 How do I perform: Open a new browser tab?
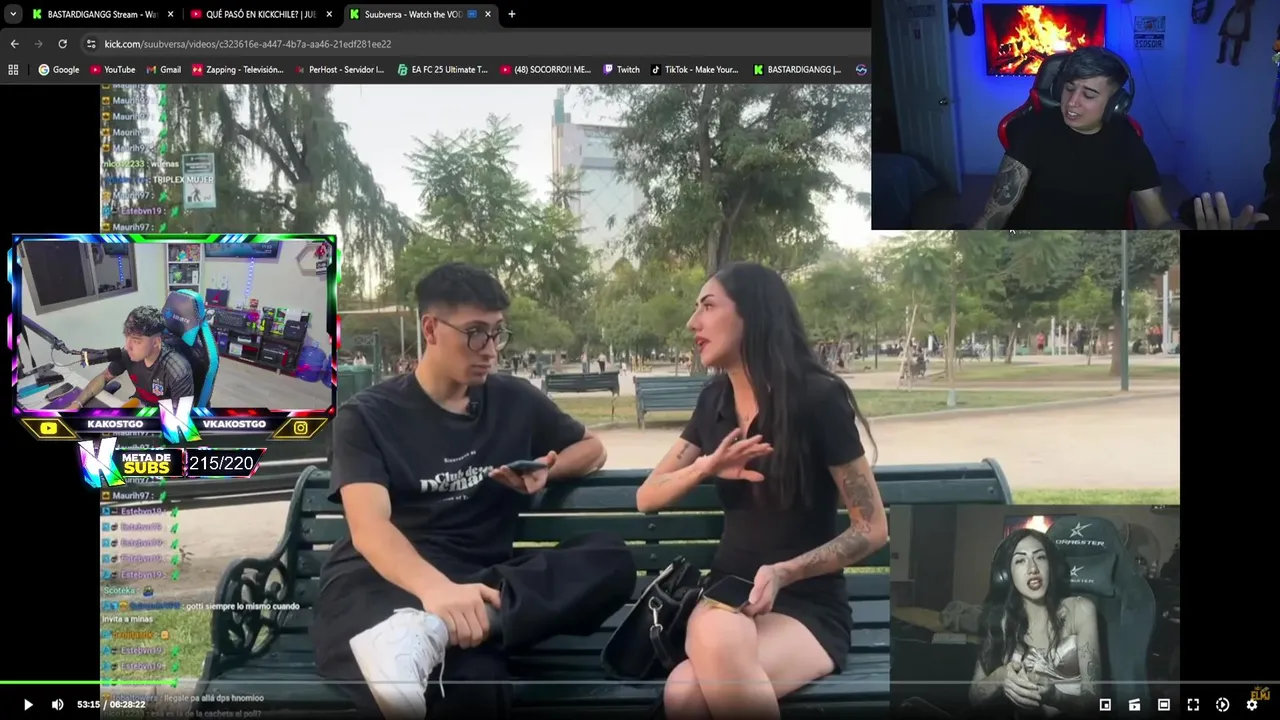[x=512, y=14]
